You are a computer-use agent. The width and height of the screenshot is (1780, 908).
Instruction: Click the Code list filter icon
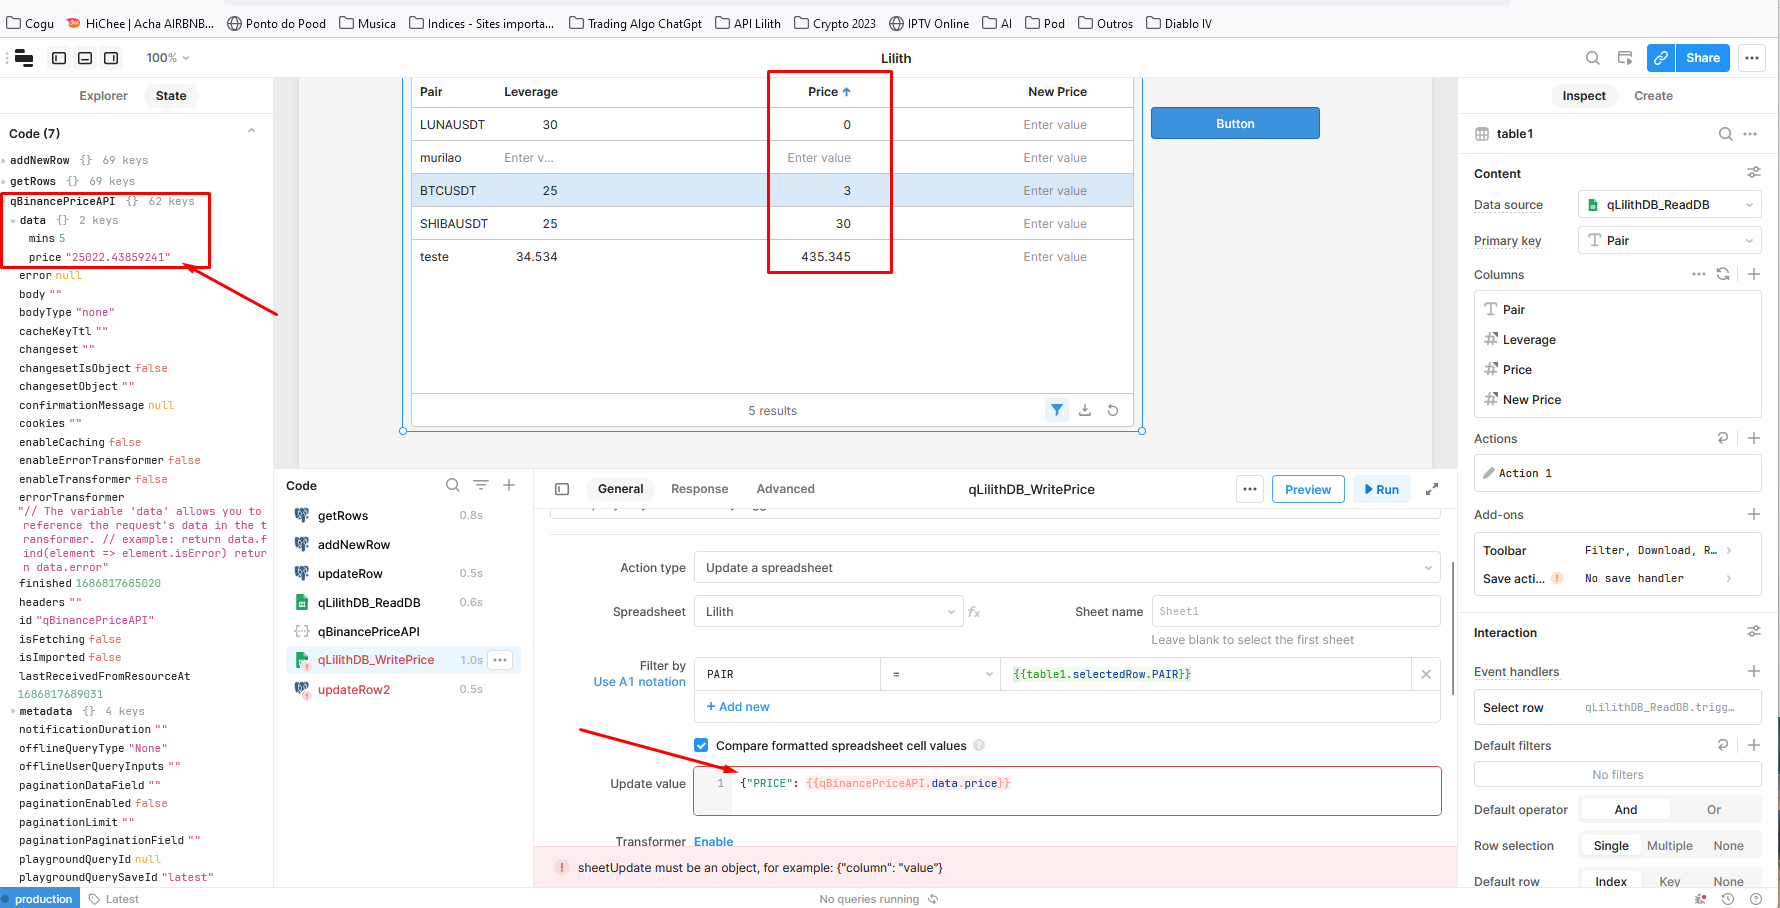coord(481,485)
